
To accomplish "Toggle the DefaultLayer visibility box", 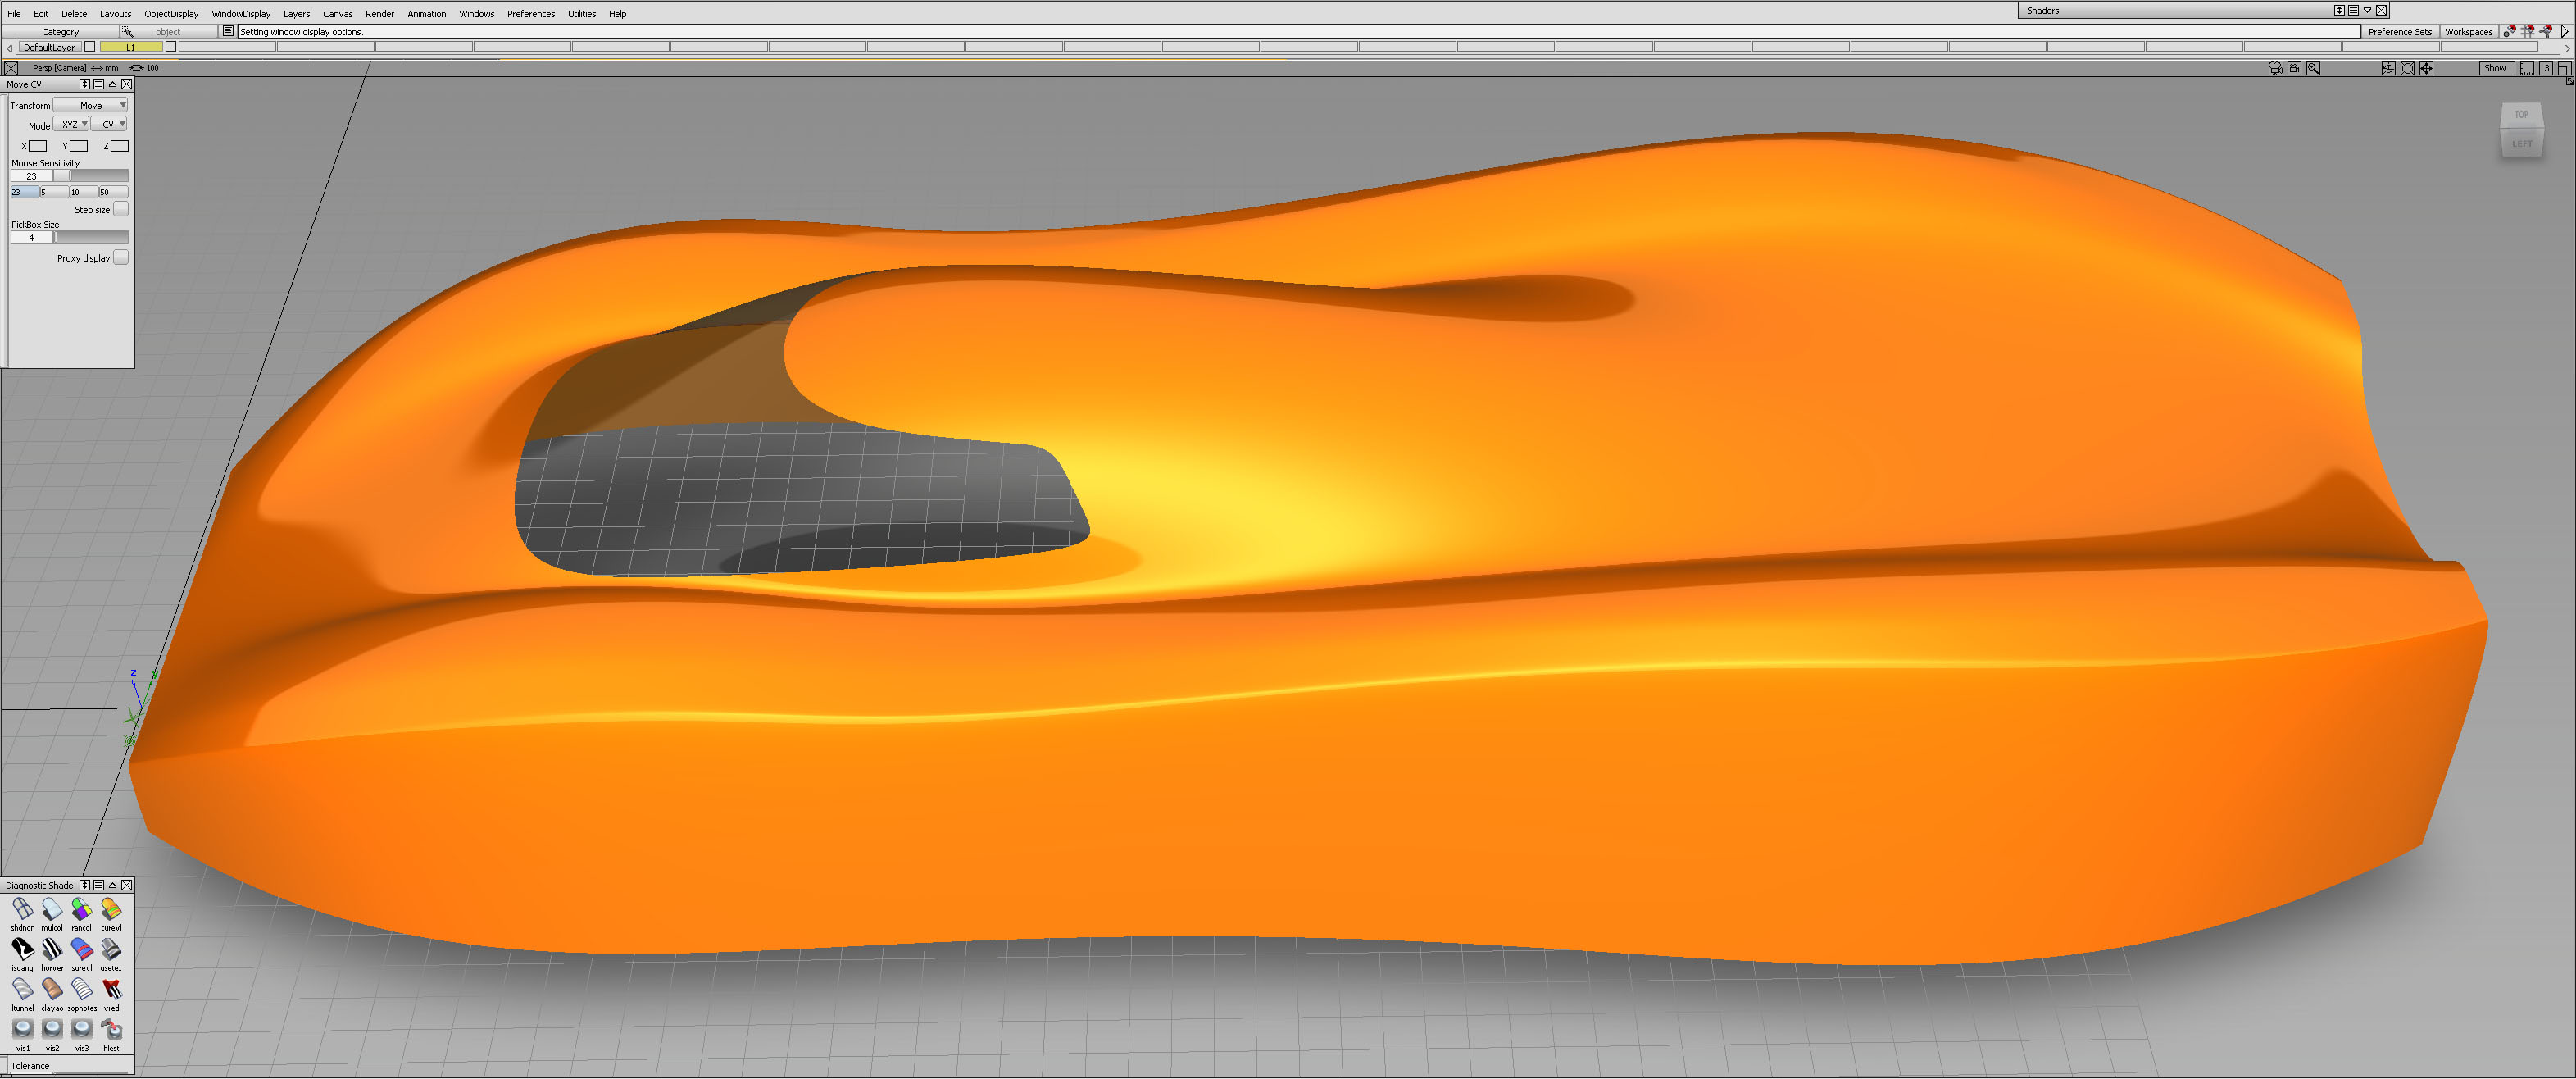I will coord(90,47).
